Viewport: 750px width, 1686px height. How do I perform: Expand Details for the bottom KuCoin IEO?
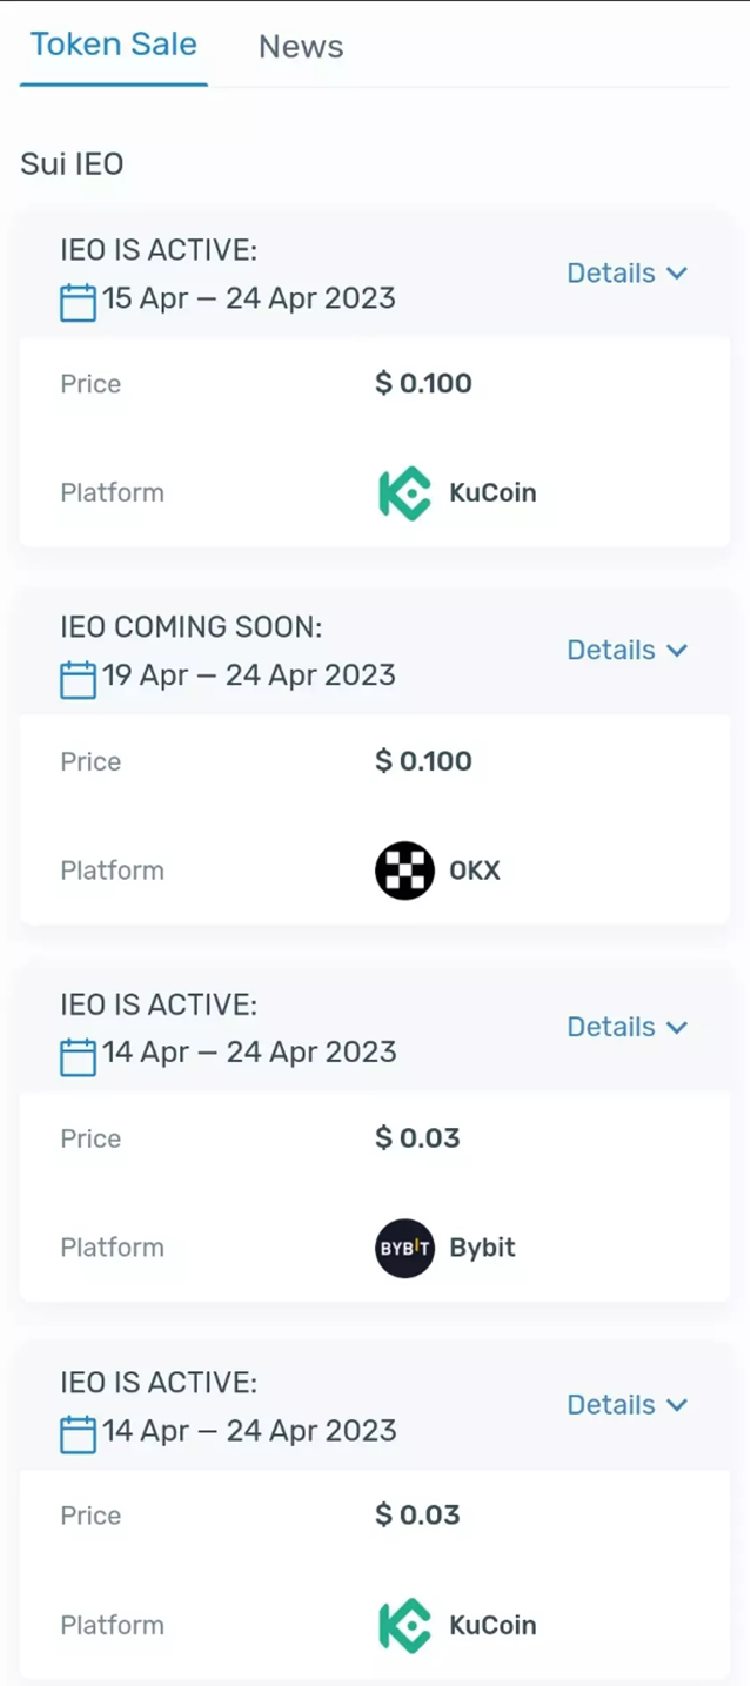coord(626,1405)
